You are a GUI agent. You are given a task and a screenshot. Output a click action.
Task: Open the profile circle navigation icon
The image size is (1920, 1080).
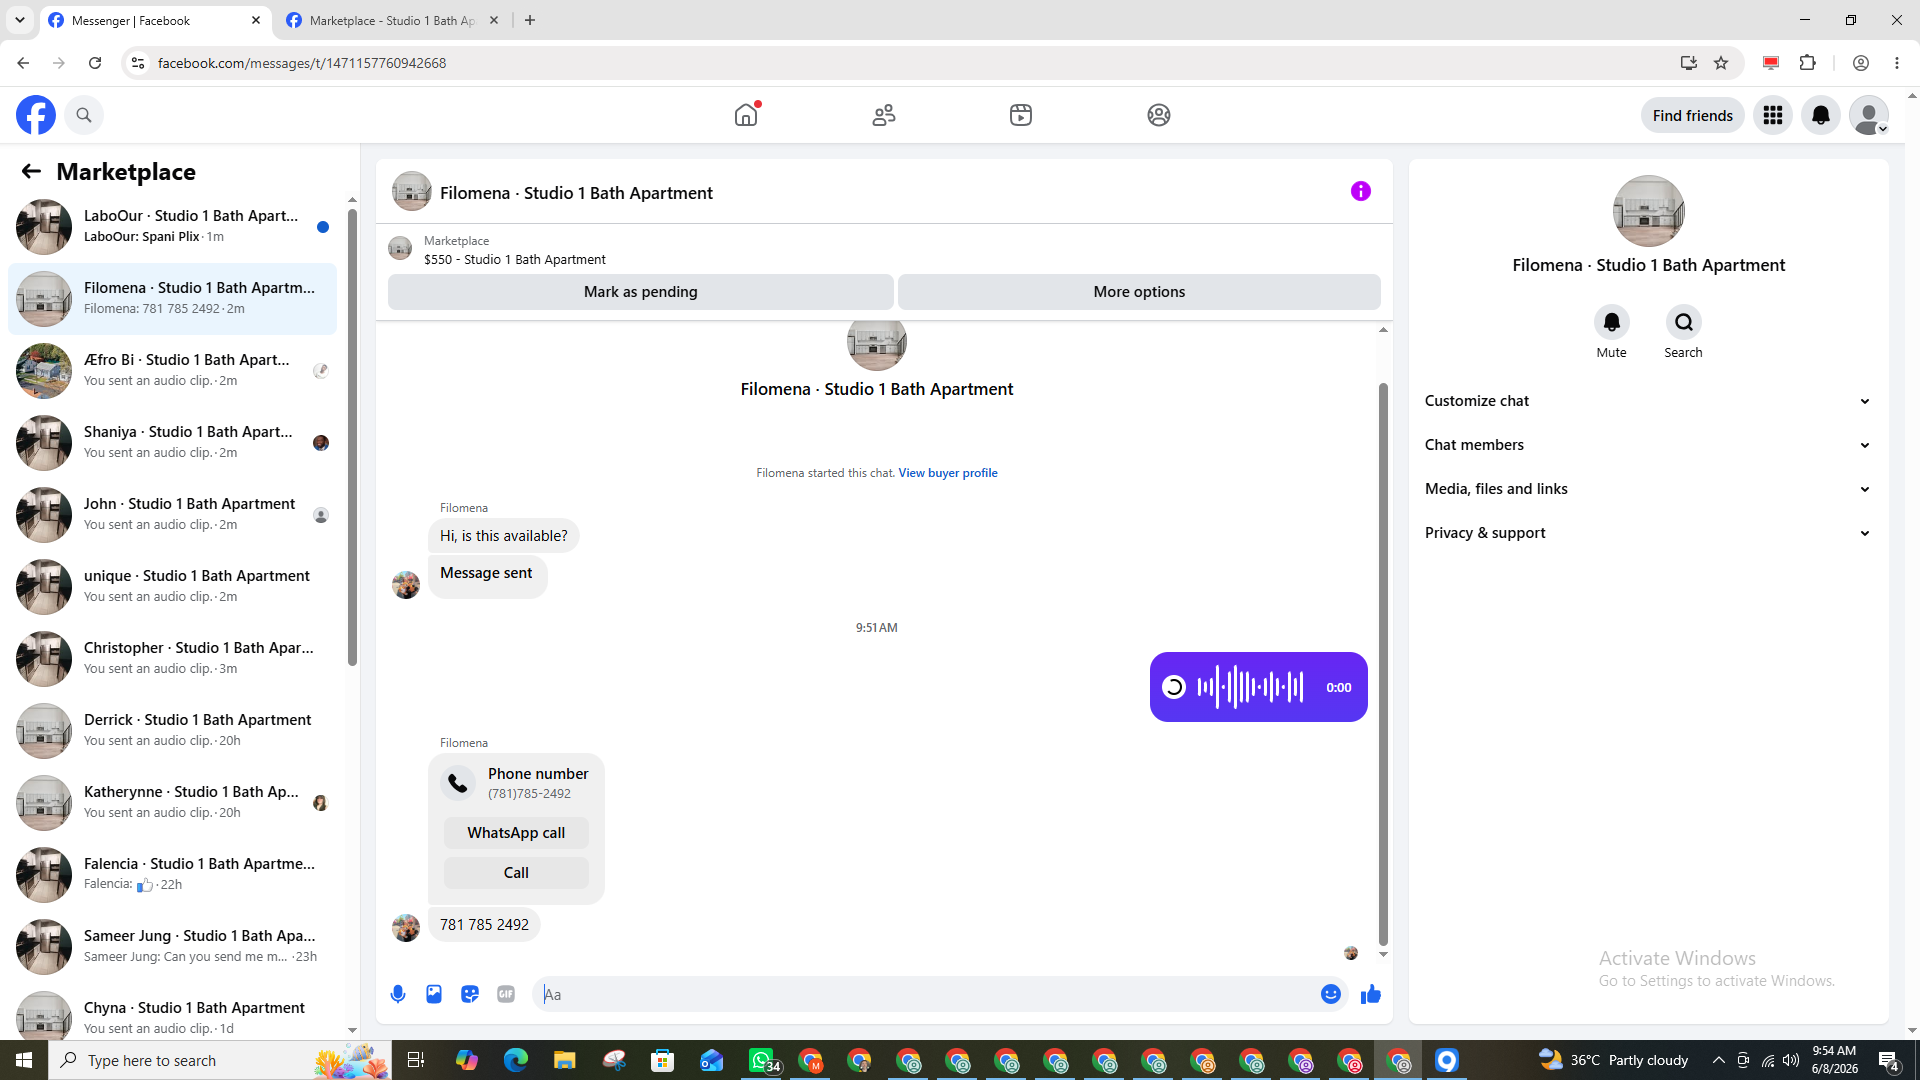1159,115
